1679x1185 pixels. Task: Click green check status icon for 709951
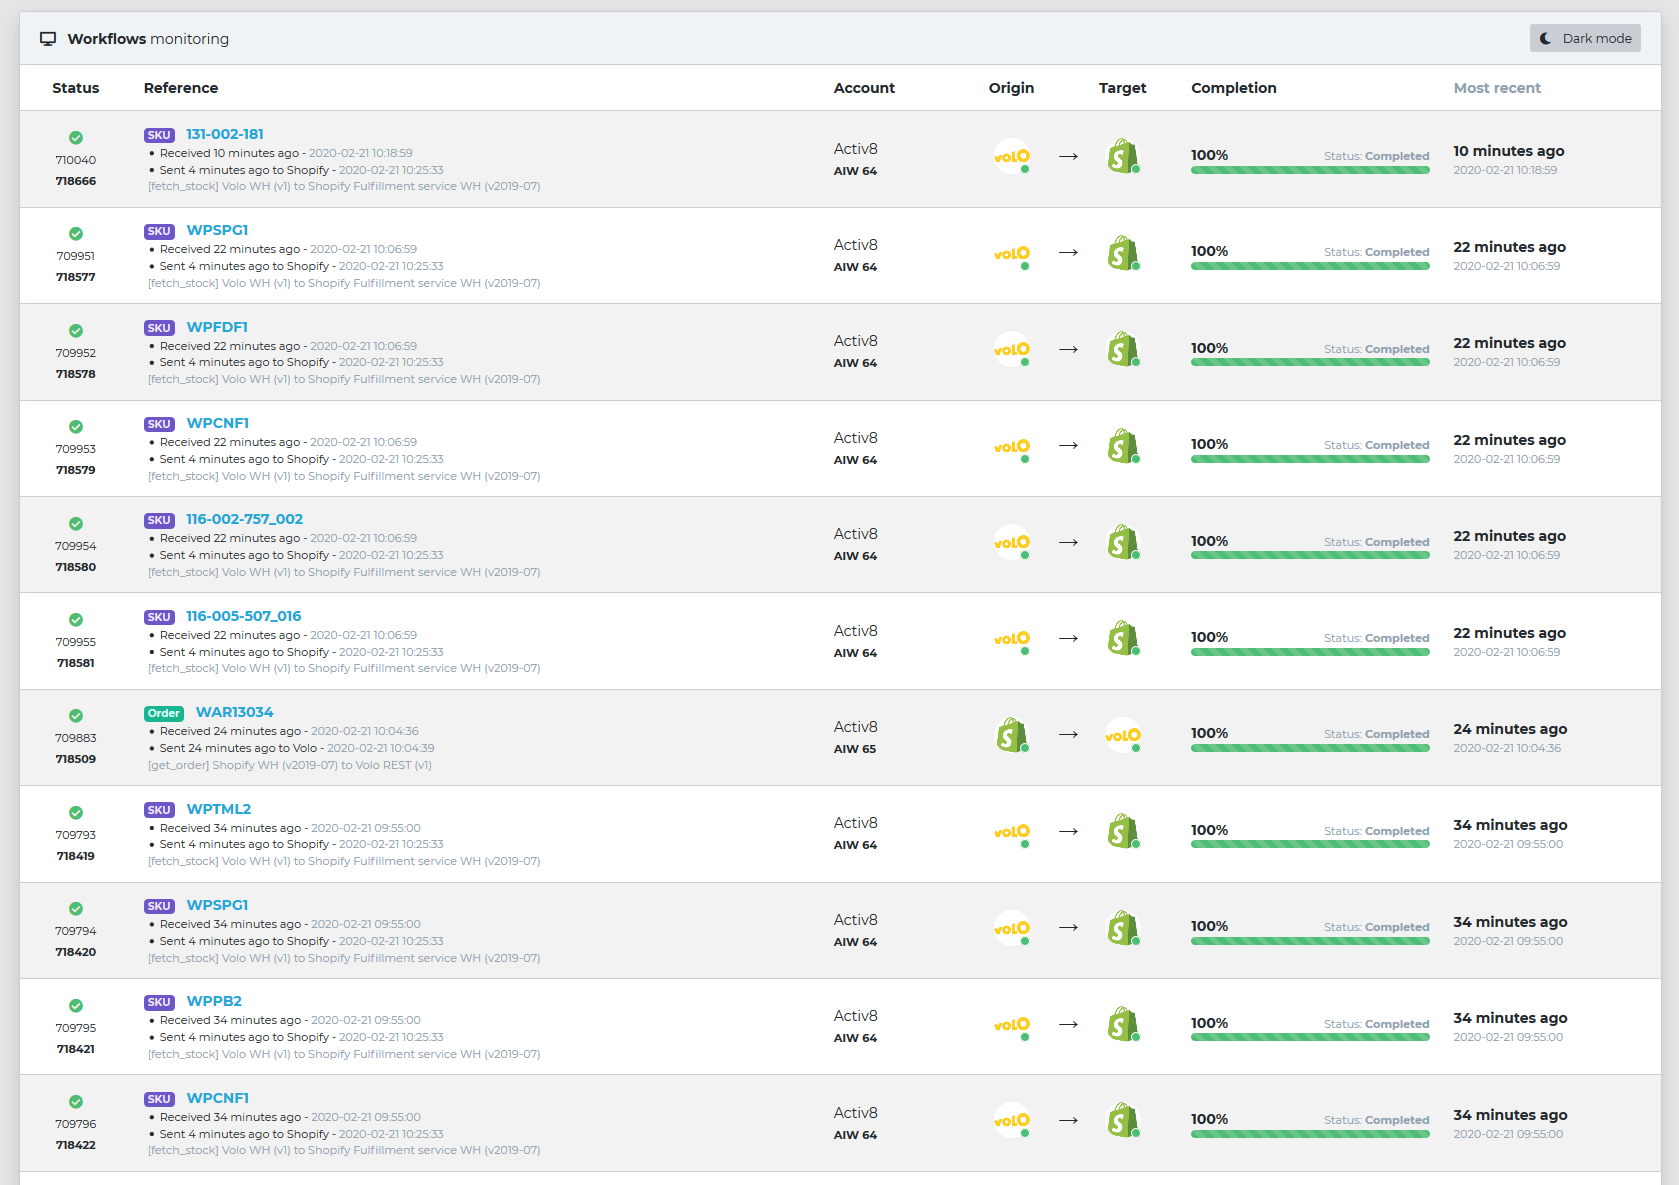[76, 234]
